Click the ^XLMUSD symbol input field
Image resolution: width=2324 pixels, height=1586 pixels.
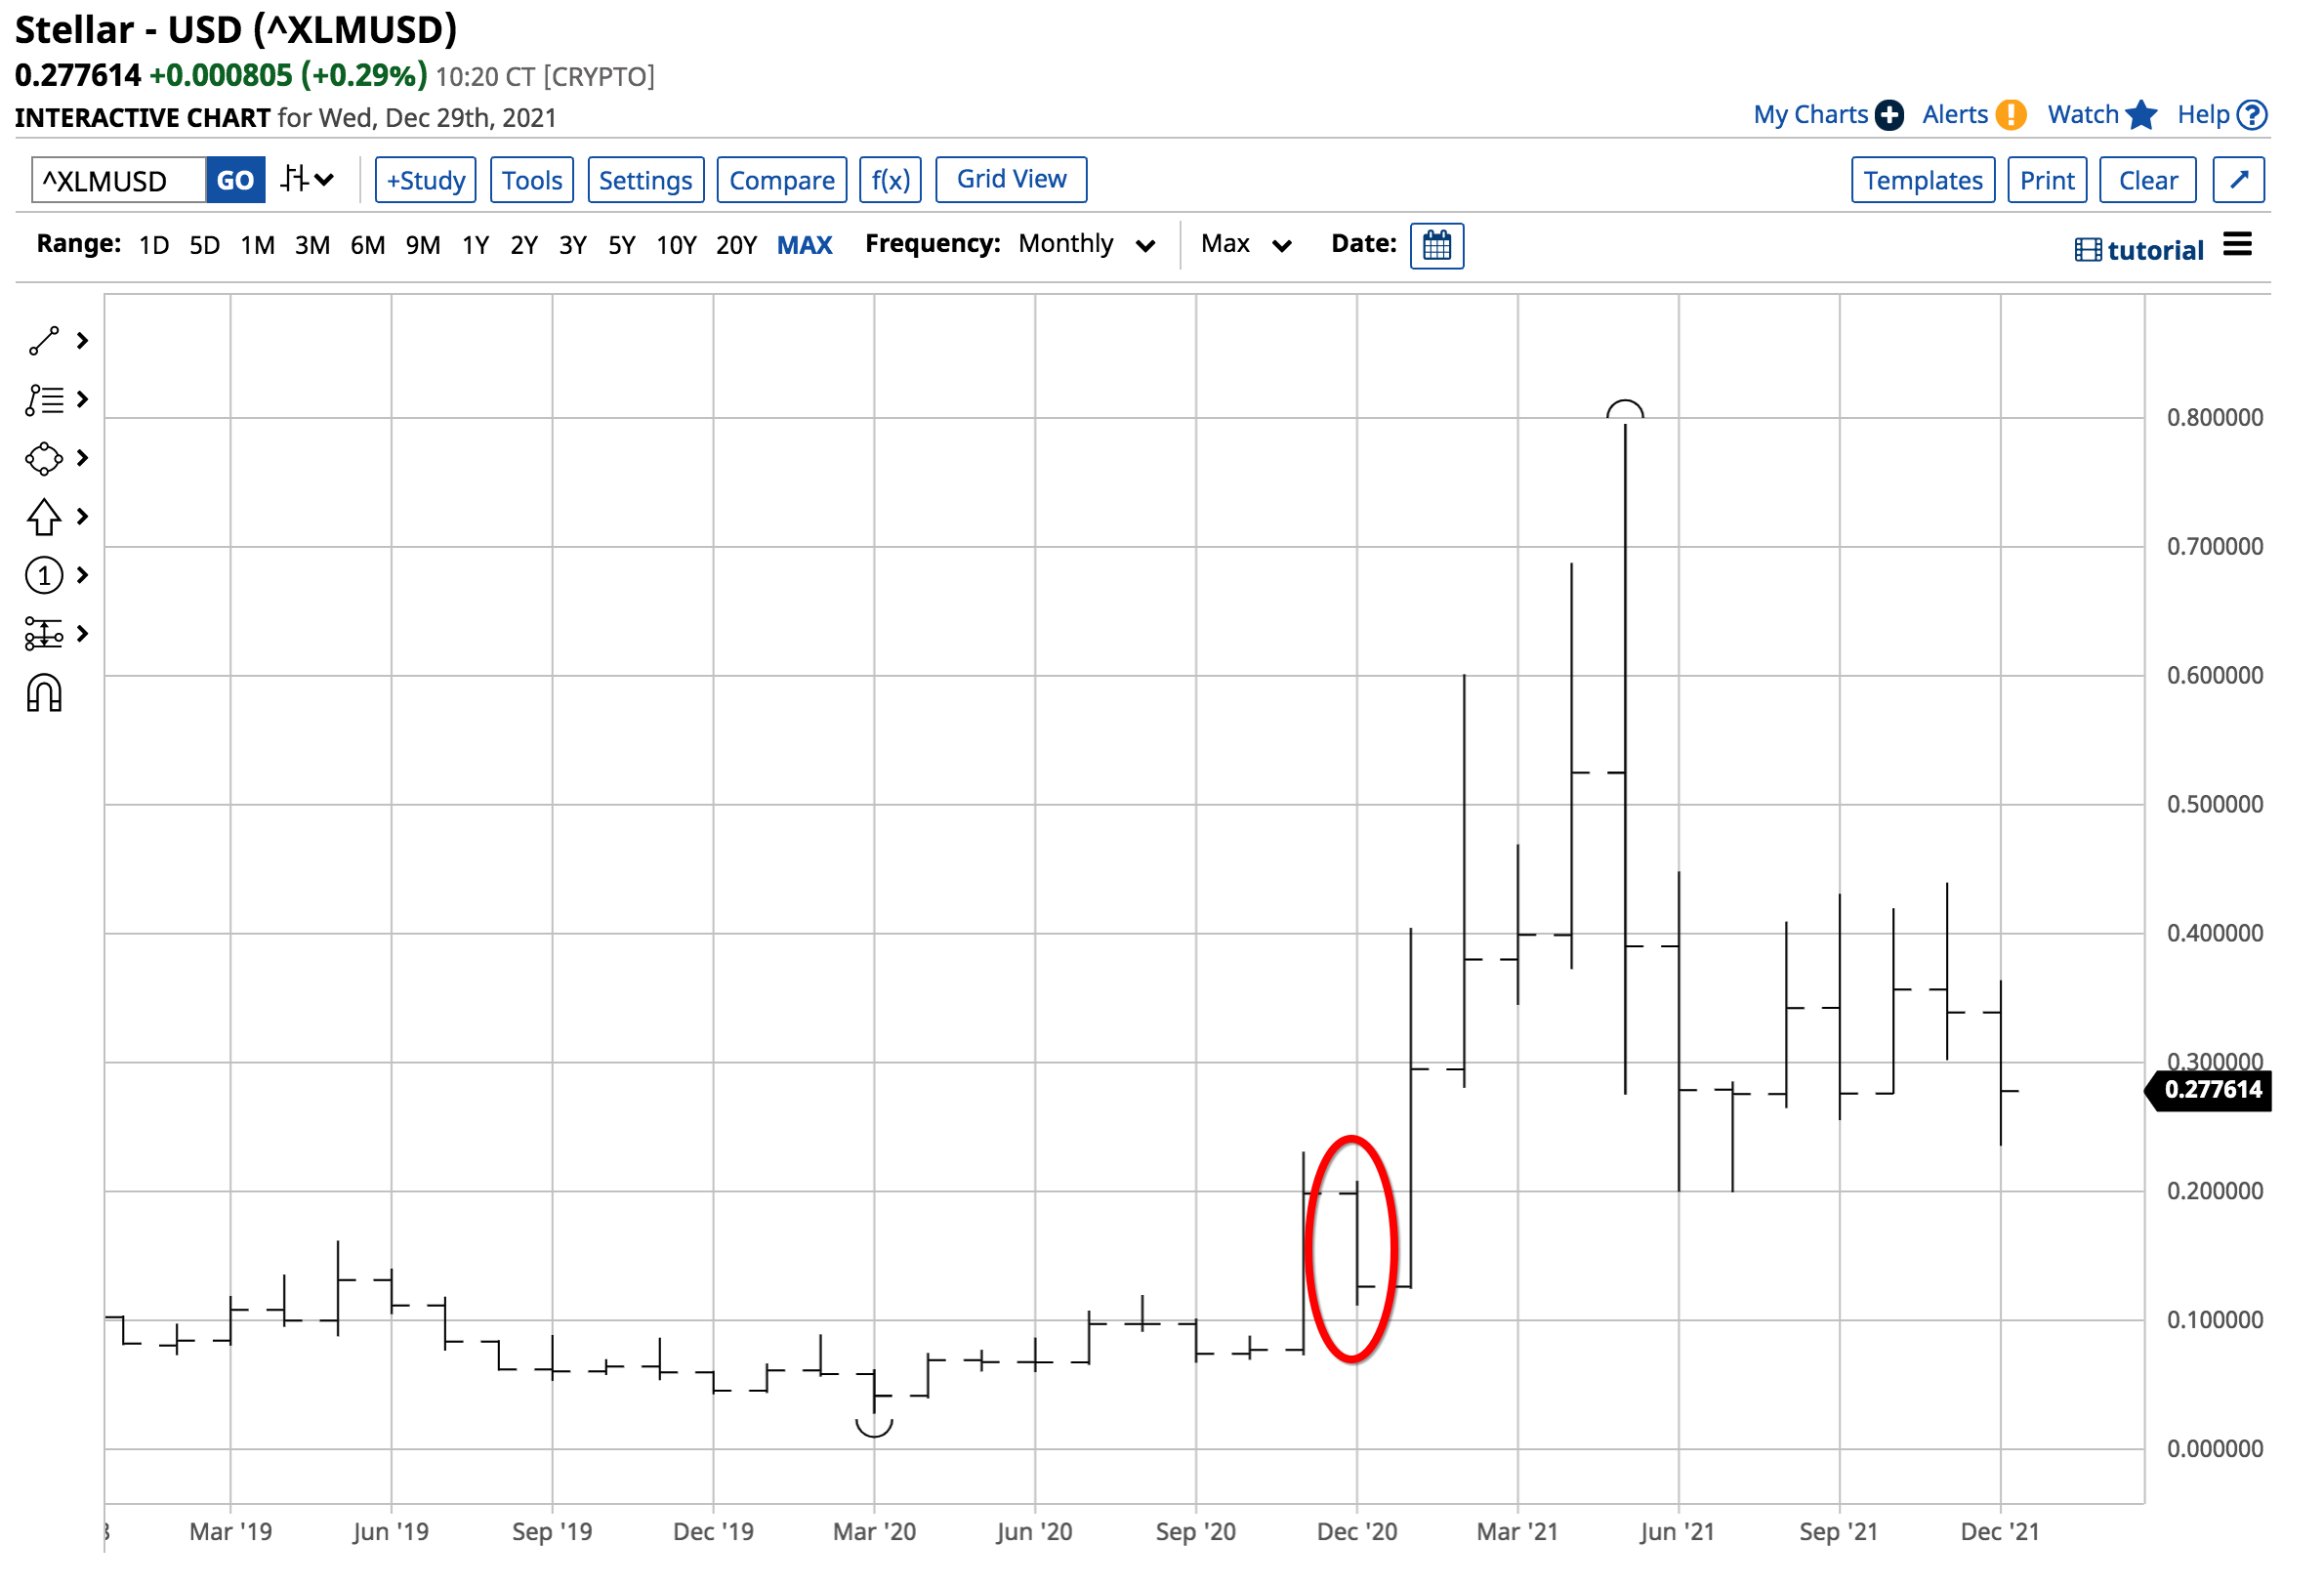point(118,181)
